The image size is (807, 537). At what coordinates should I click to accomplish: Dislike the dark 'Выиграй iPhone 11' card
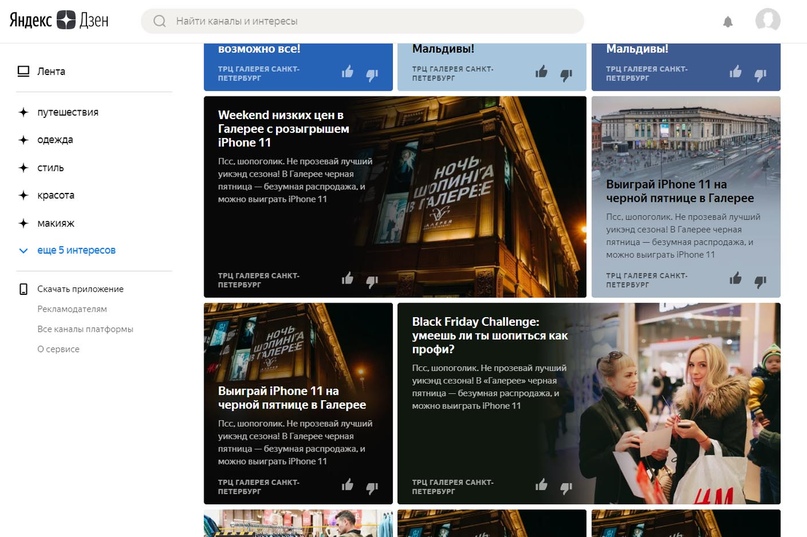pos(372,488)
